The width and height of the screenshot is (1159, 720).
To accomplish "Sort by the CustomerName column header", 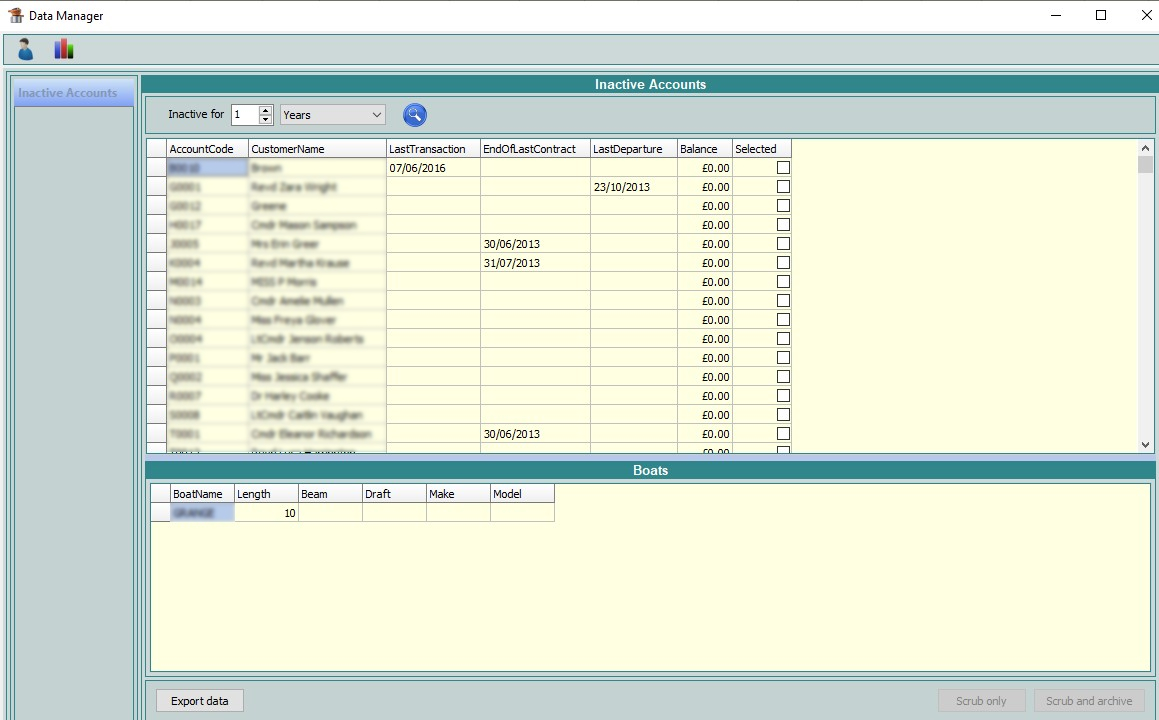I will click(x=317, y=149).
